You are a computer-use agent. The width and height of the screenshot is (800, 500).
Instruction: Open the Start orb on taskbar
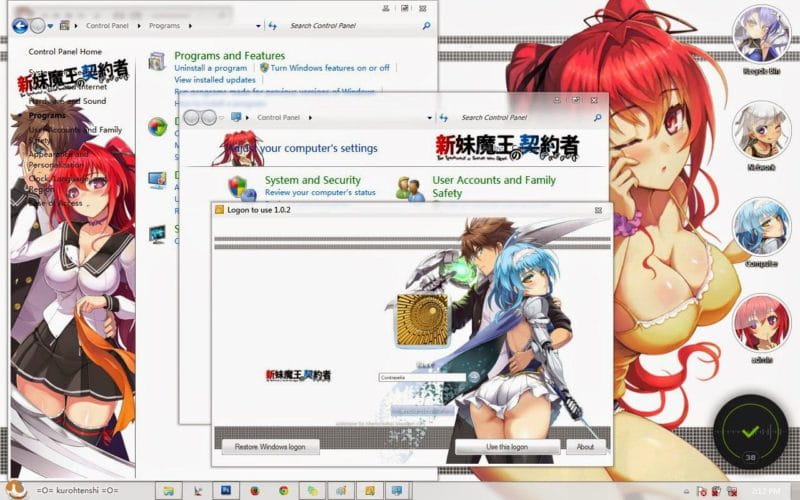point(15,490)
